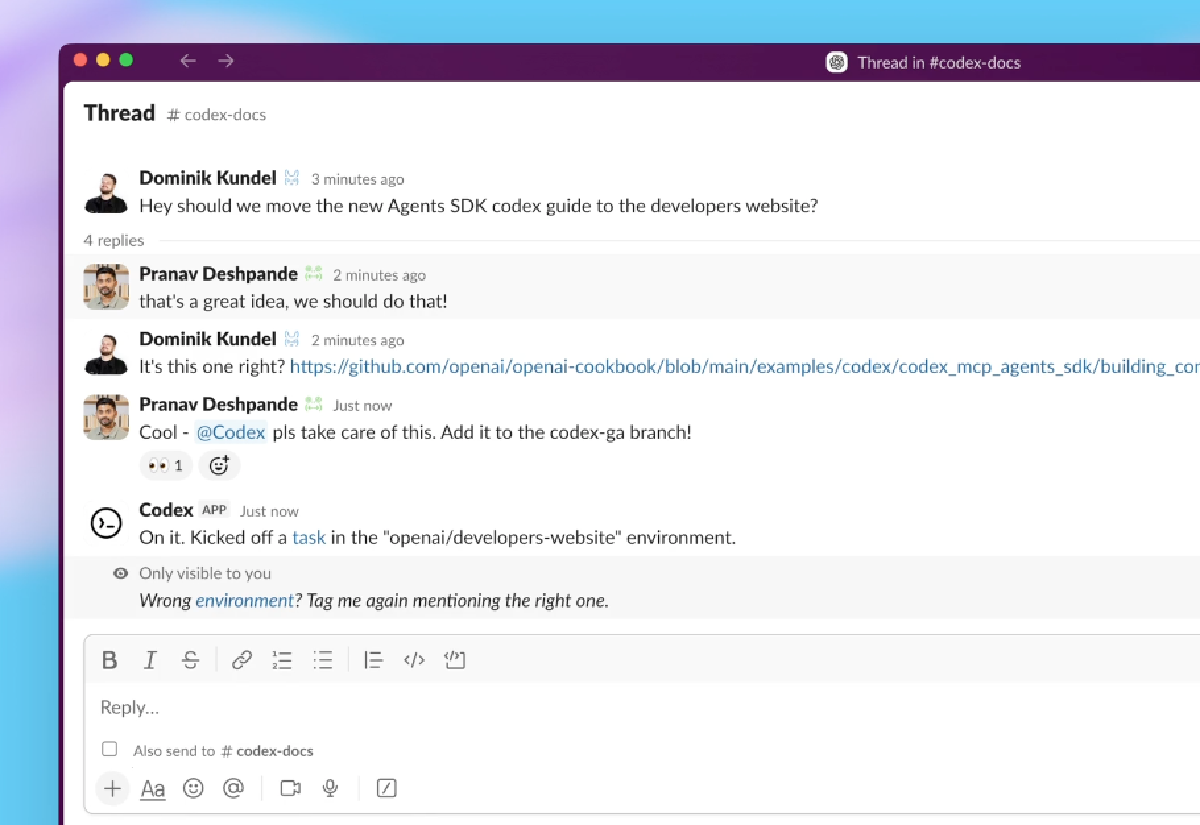Toggle italic formatting in the composer
Screen dimensions: 1200x825
pos(150,660)
